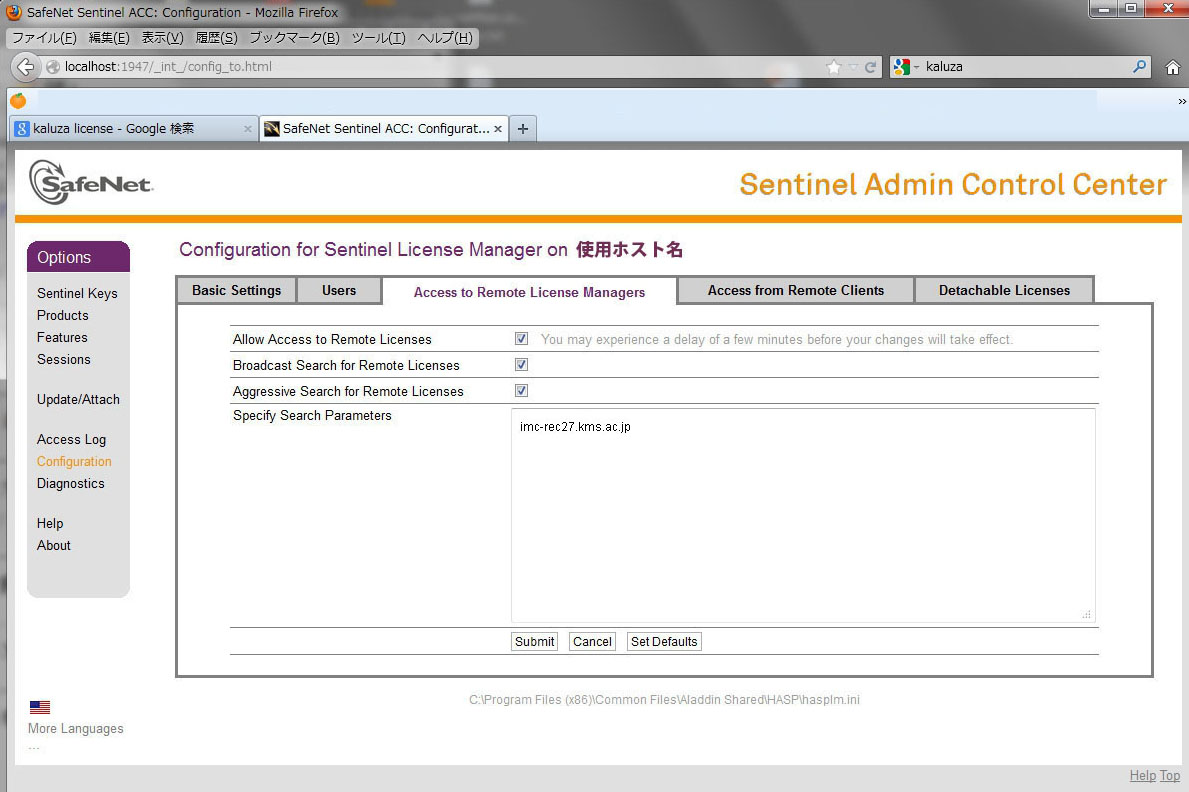1189x792 pixels.
Task: Open Products in Options sidebar
Action: [x=63, y=316]
